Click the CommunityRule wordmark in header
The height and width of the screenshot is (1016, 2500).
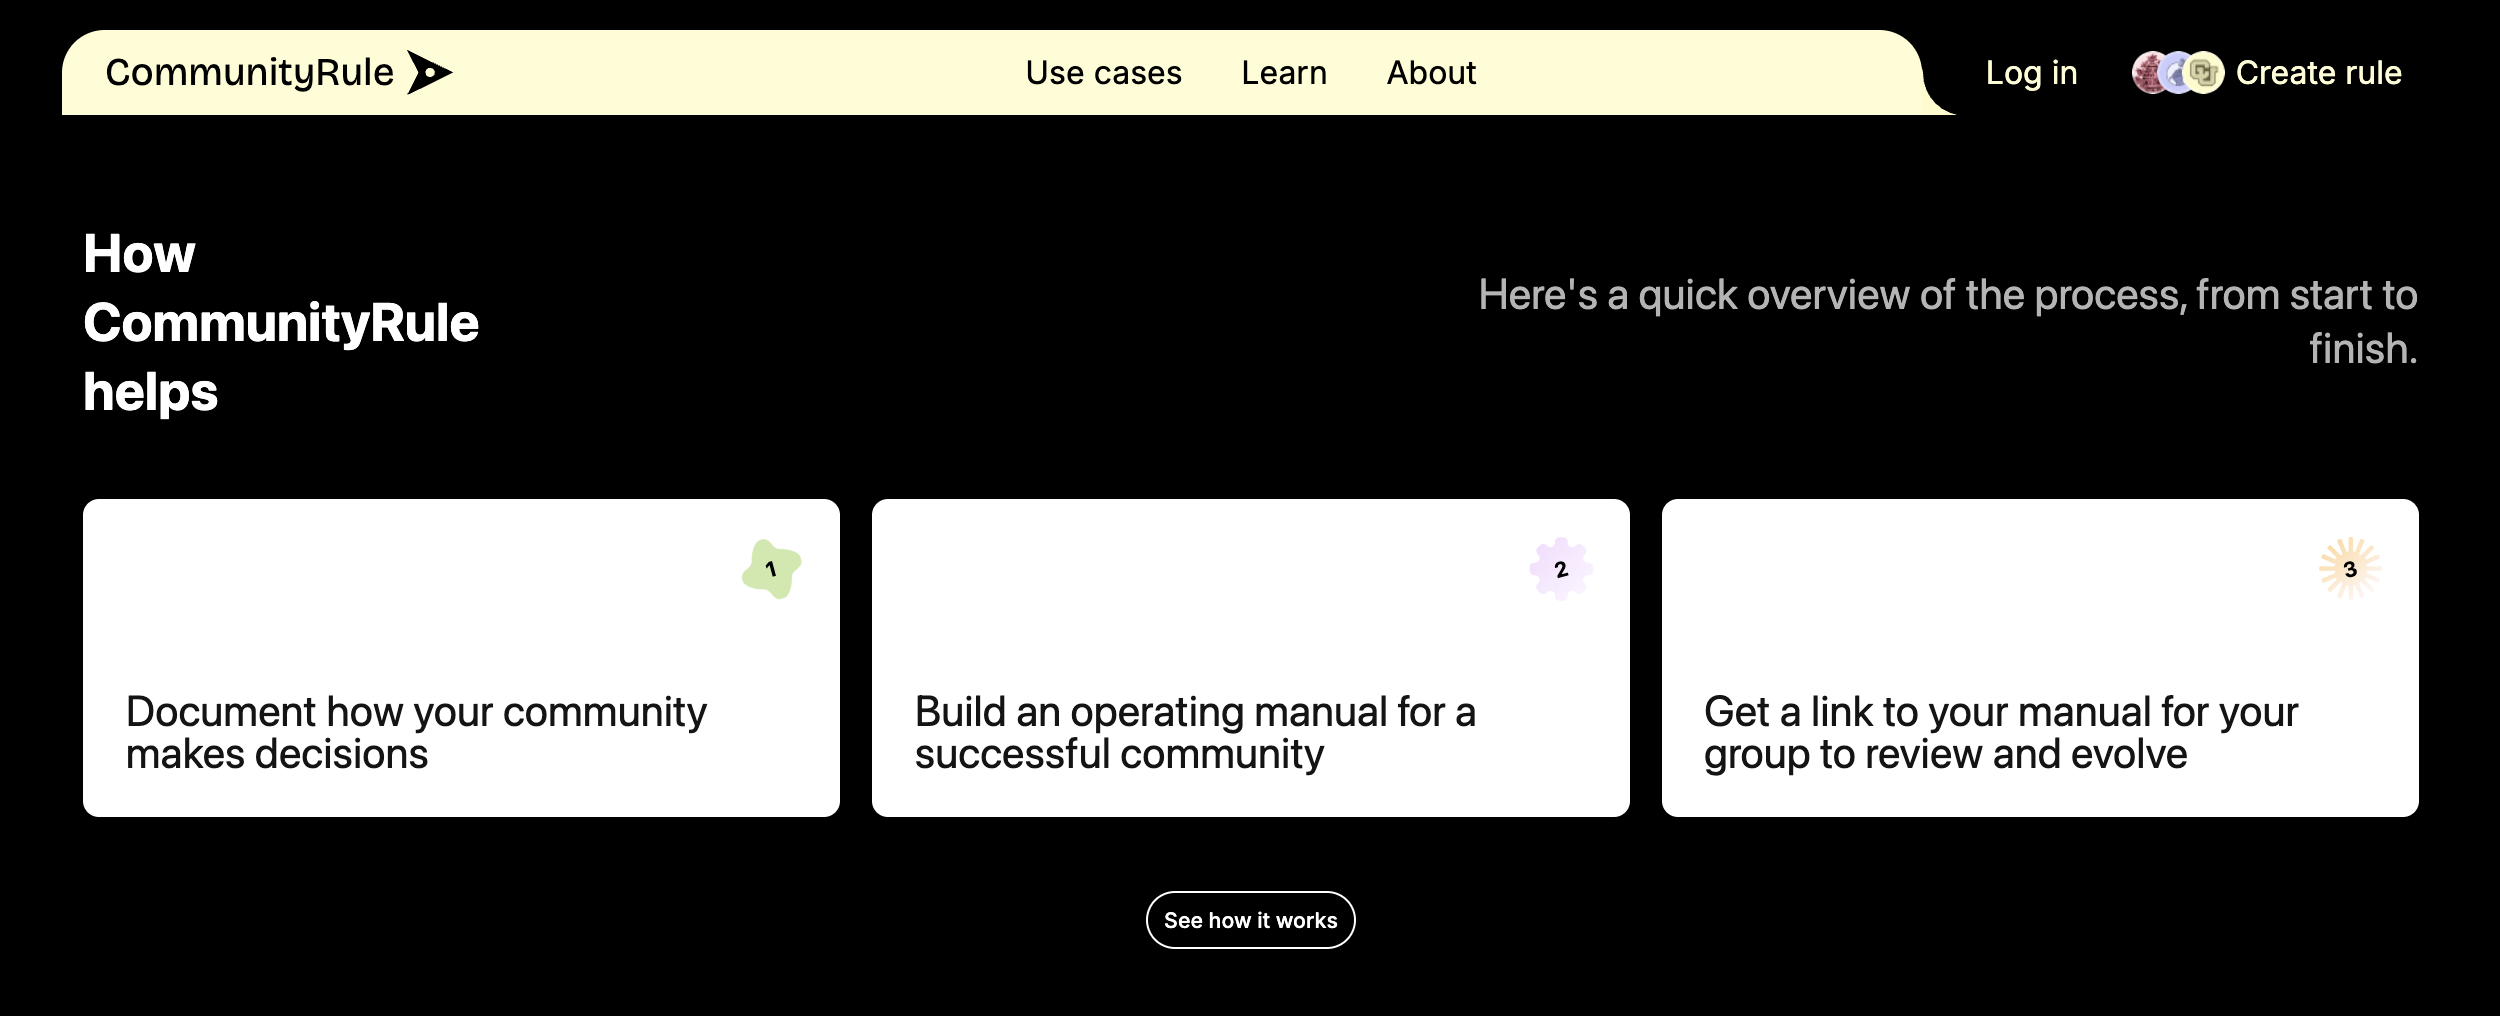(250, 73)
